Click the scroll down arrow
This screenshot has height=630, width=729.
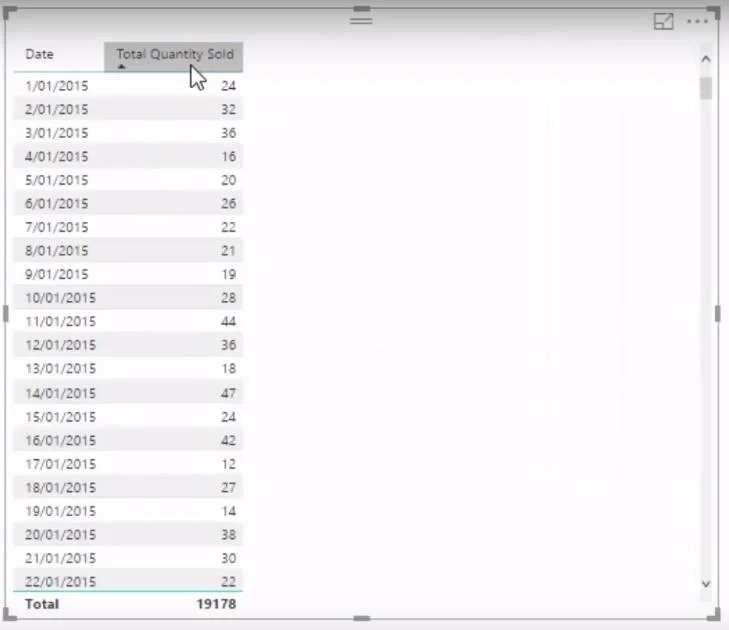point(706,584)
